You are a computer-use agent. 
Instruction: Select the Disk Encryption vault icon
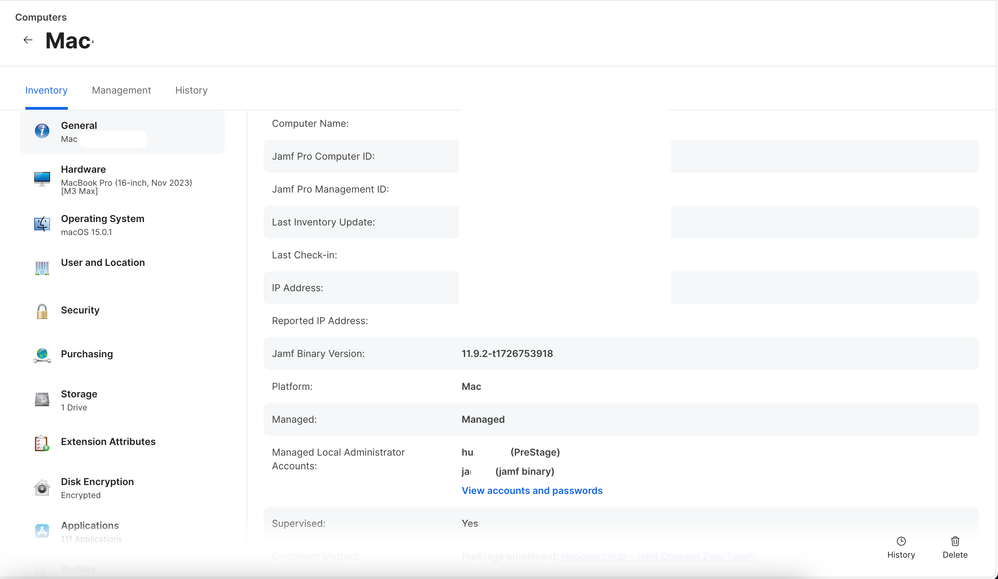(42, 488)
